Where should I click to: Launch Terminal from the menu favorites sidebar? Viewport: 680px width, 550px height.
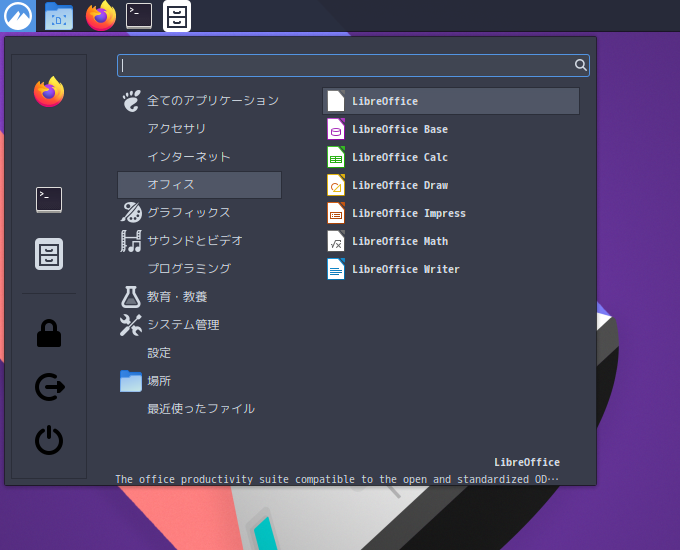[x=49, y=200]
